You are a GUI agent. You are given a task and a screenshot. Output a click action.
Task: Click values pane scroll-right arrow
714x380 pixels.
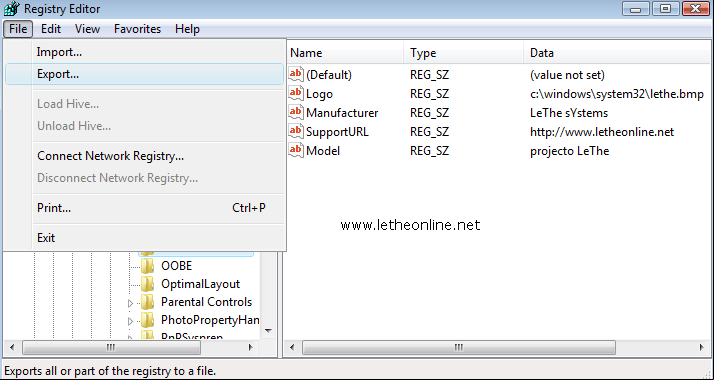click(702, 348)
